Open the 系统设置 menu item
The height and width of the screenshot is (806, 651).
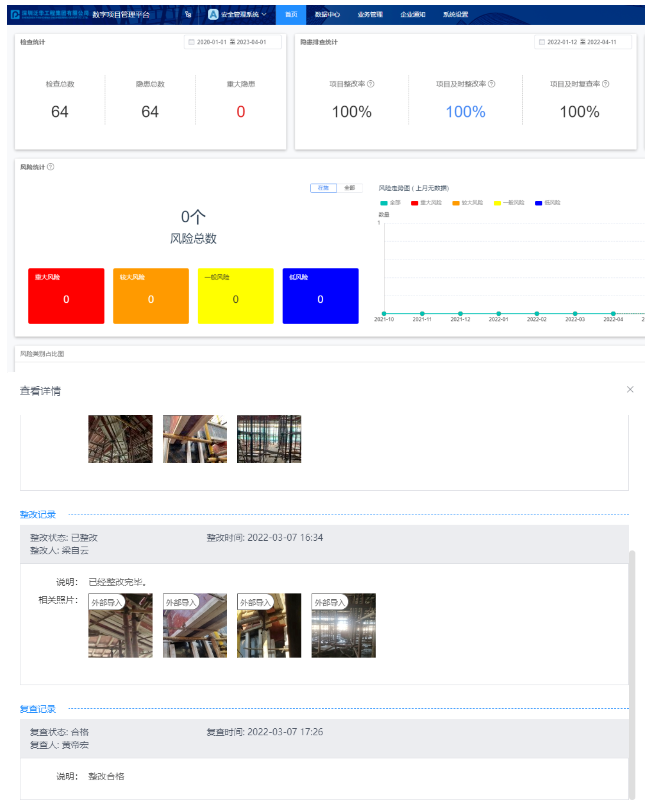(455, 15)
